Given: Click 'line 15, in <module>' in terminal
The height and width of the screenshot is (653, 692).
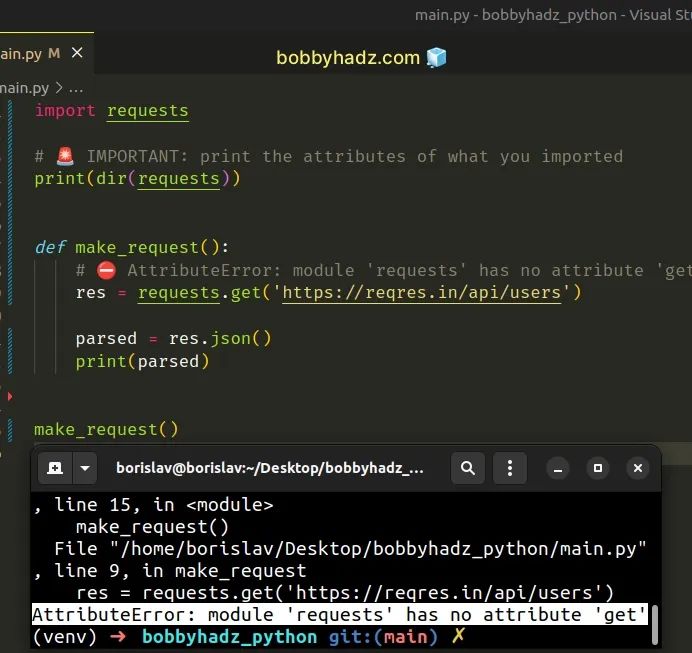Looking at the screenshot, I should coord(164,505).
